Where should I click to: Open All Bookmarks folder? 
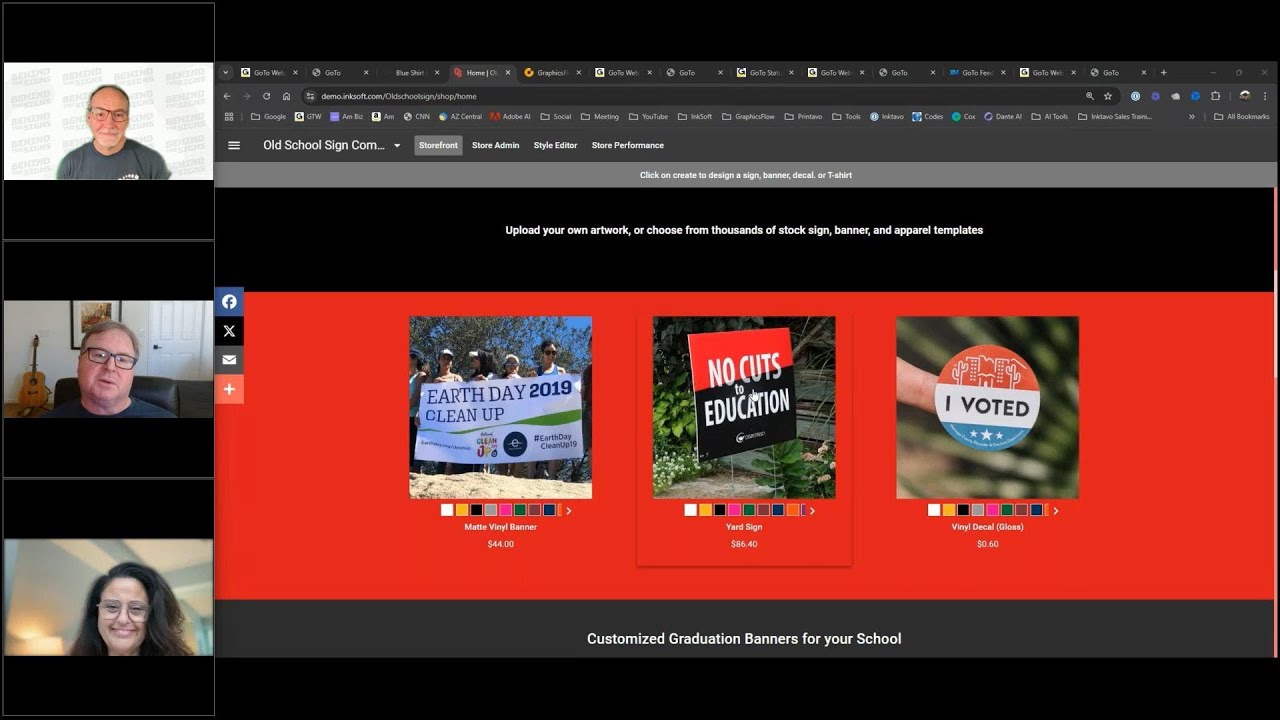(x=1241, y=116)
